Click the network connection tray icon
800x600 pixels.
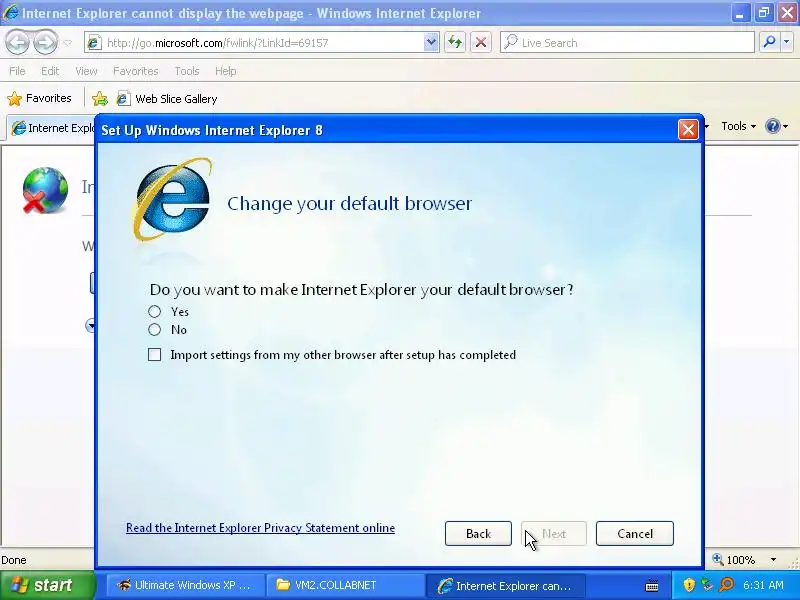[x=707, y=585]
